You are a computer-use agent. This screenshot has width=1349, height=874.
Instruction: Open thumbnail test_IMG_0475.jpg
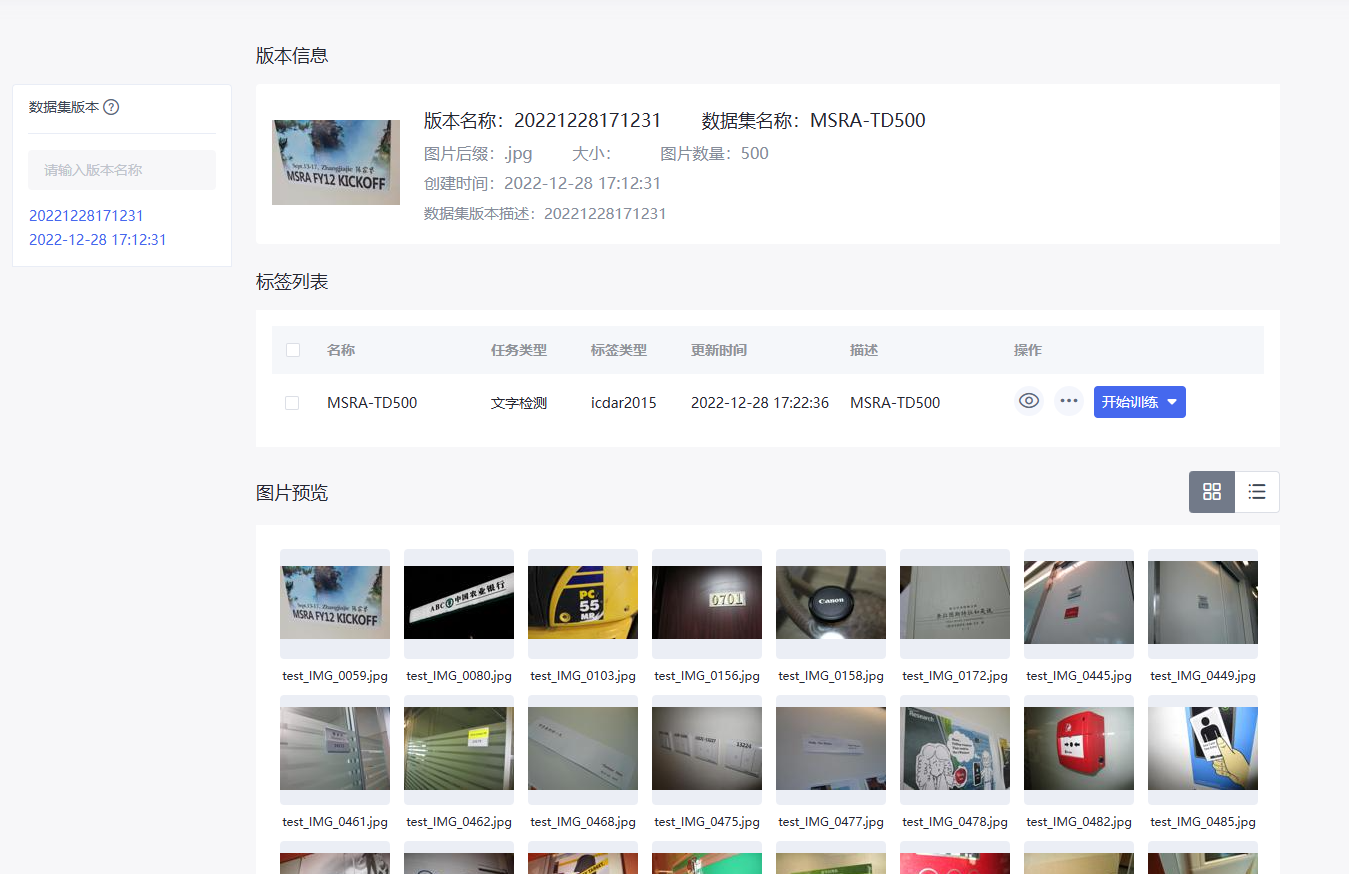[x=707, y=749]
